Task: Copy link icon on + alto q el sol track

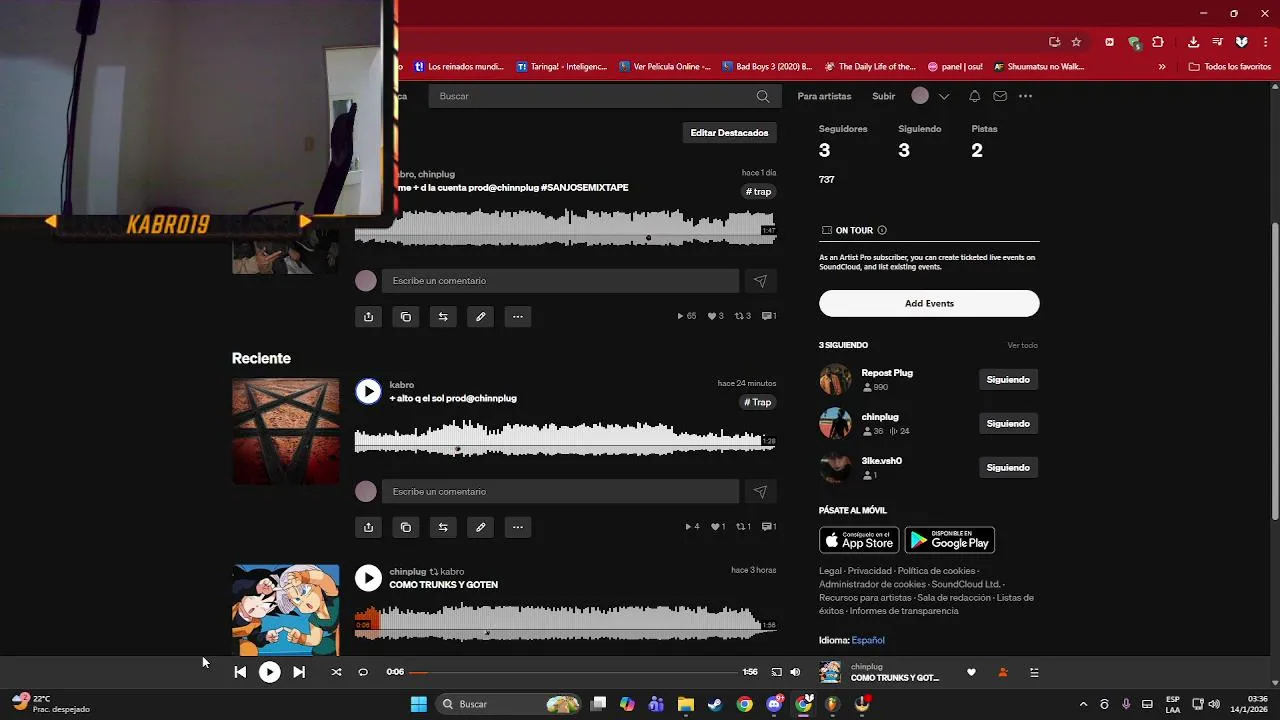Action: pyautogui.click(x=405, y=527)
